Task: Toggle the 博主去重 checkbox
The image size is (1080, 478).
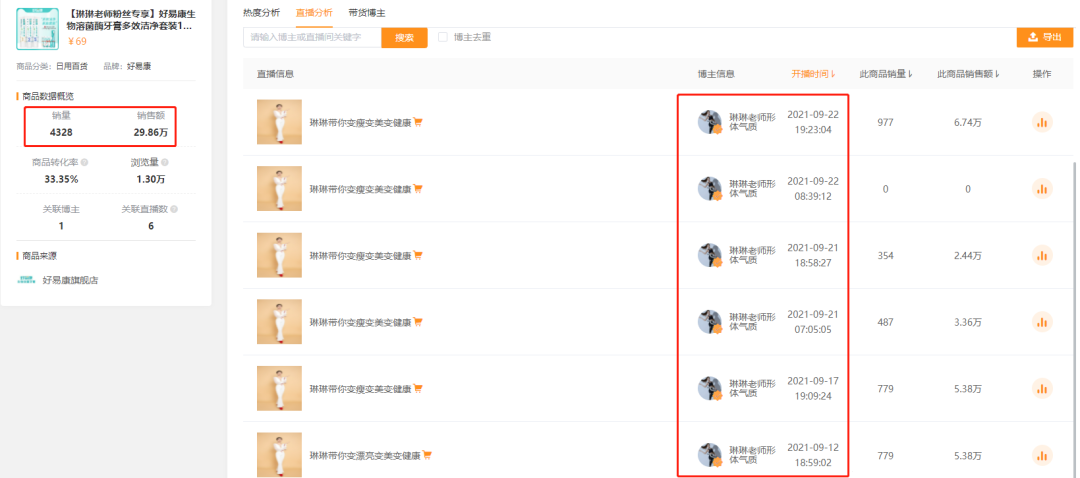Action: [x=443, y=37]
